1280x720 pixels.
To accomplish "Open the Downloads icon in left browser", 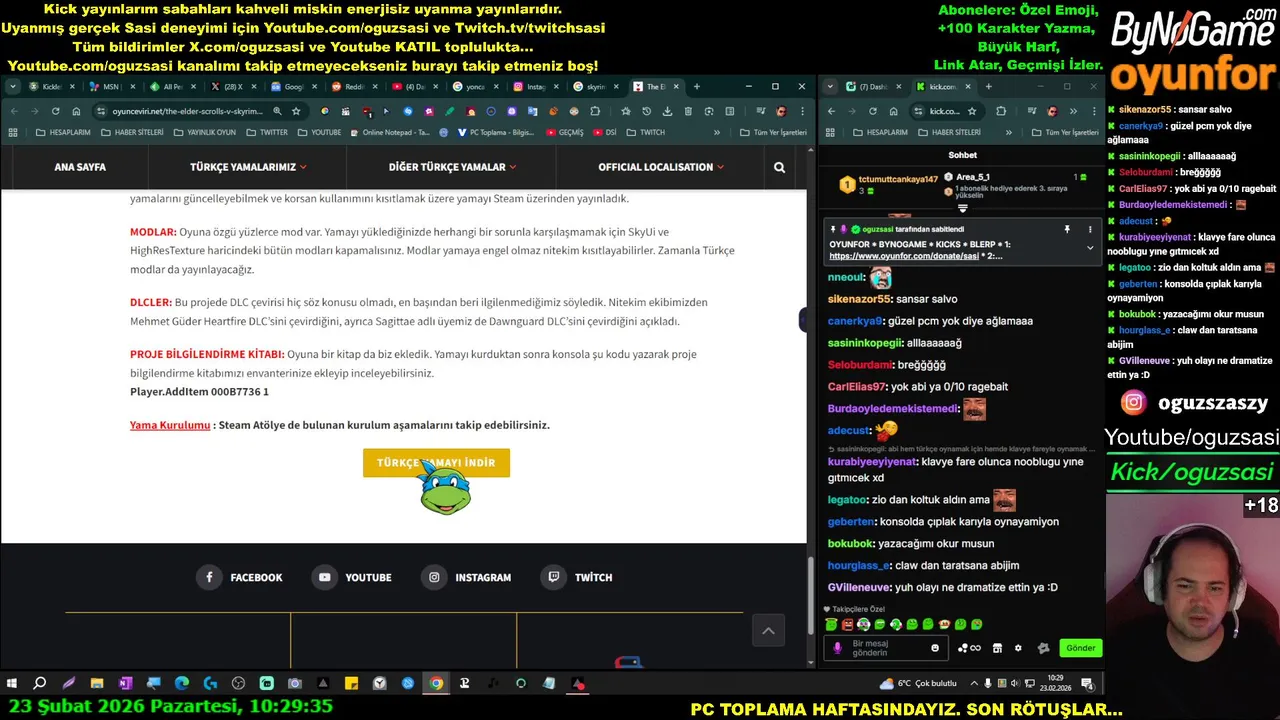I will [x=667, y=111].
